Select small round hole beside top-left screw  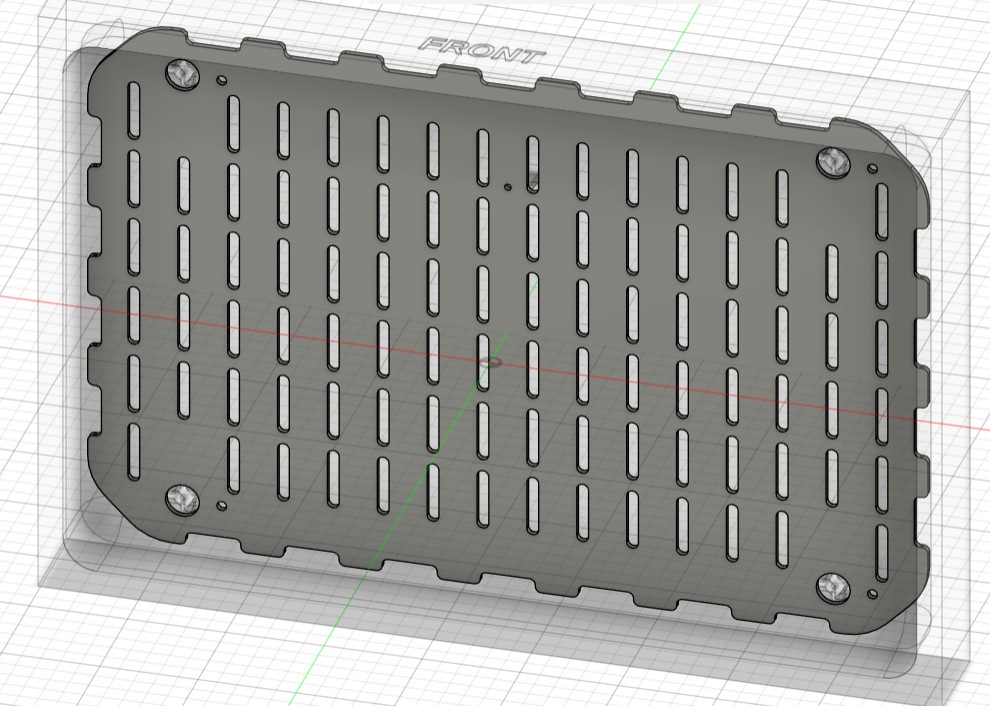222,80
